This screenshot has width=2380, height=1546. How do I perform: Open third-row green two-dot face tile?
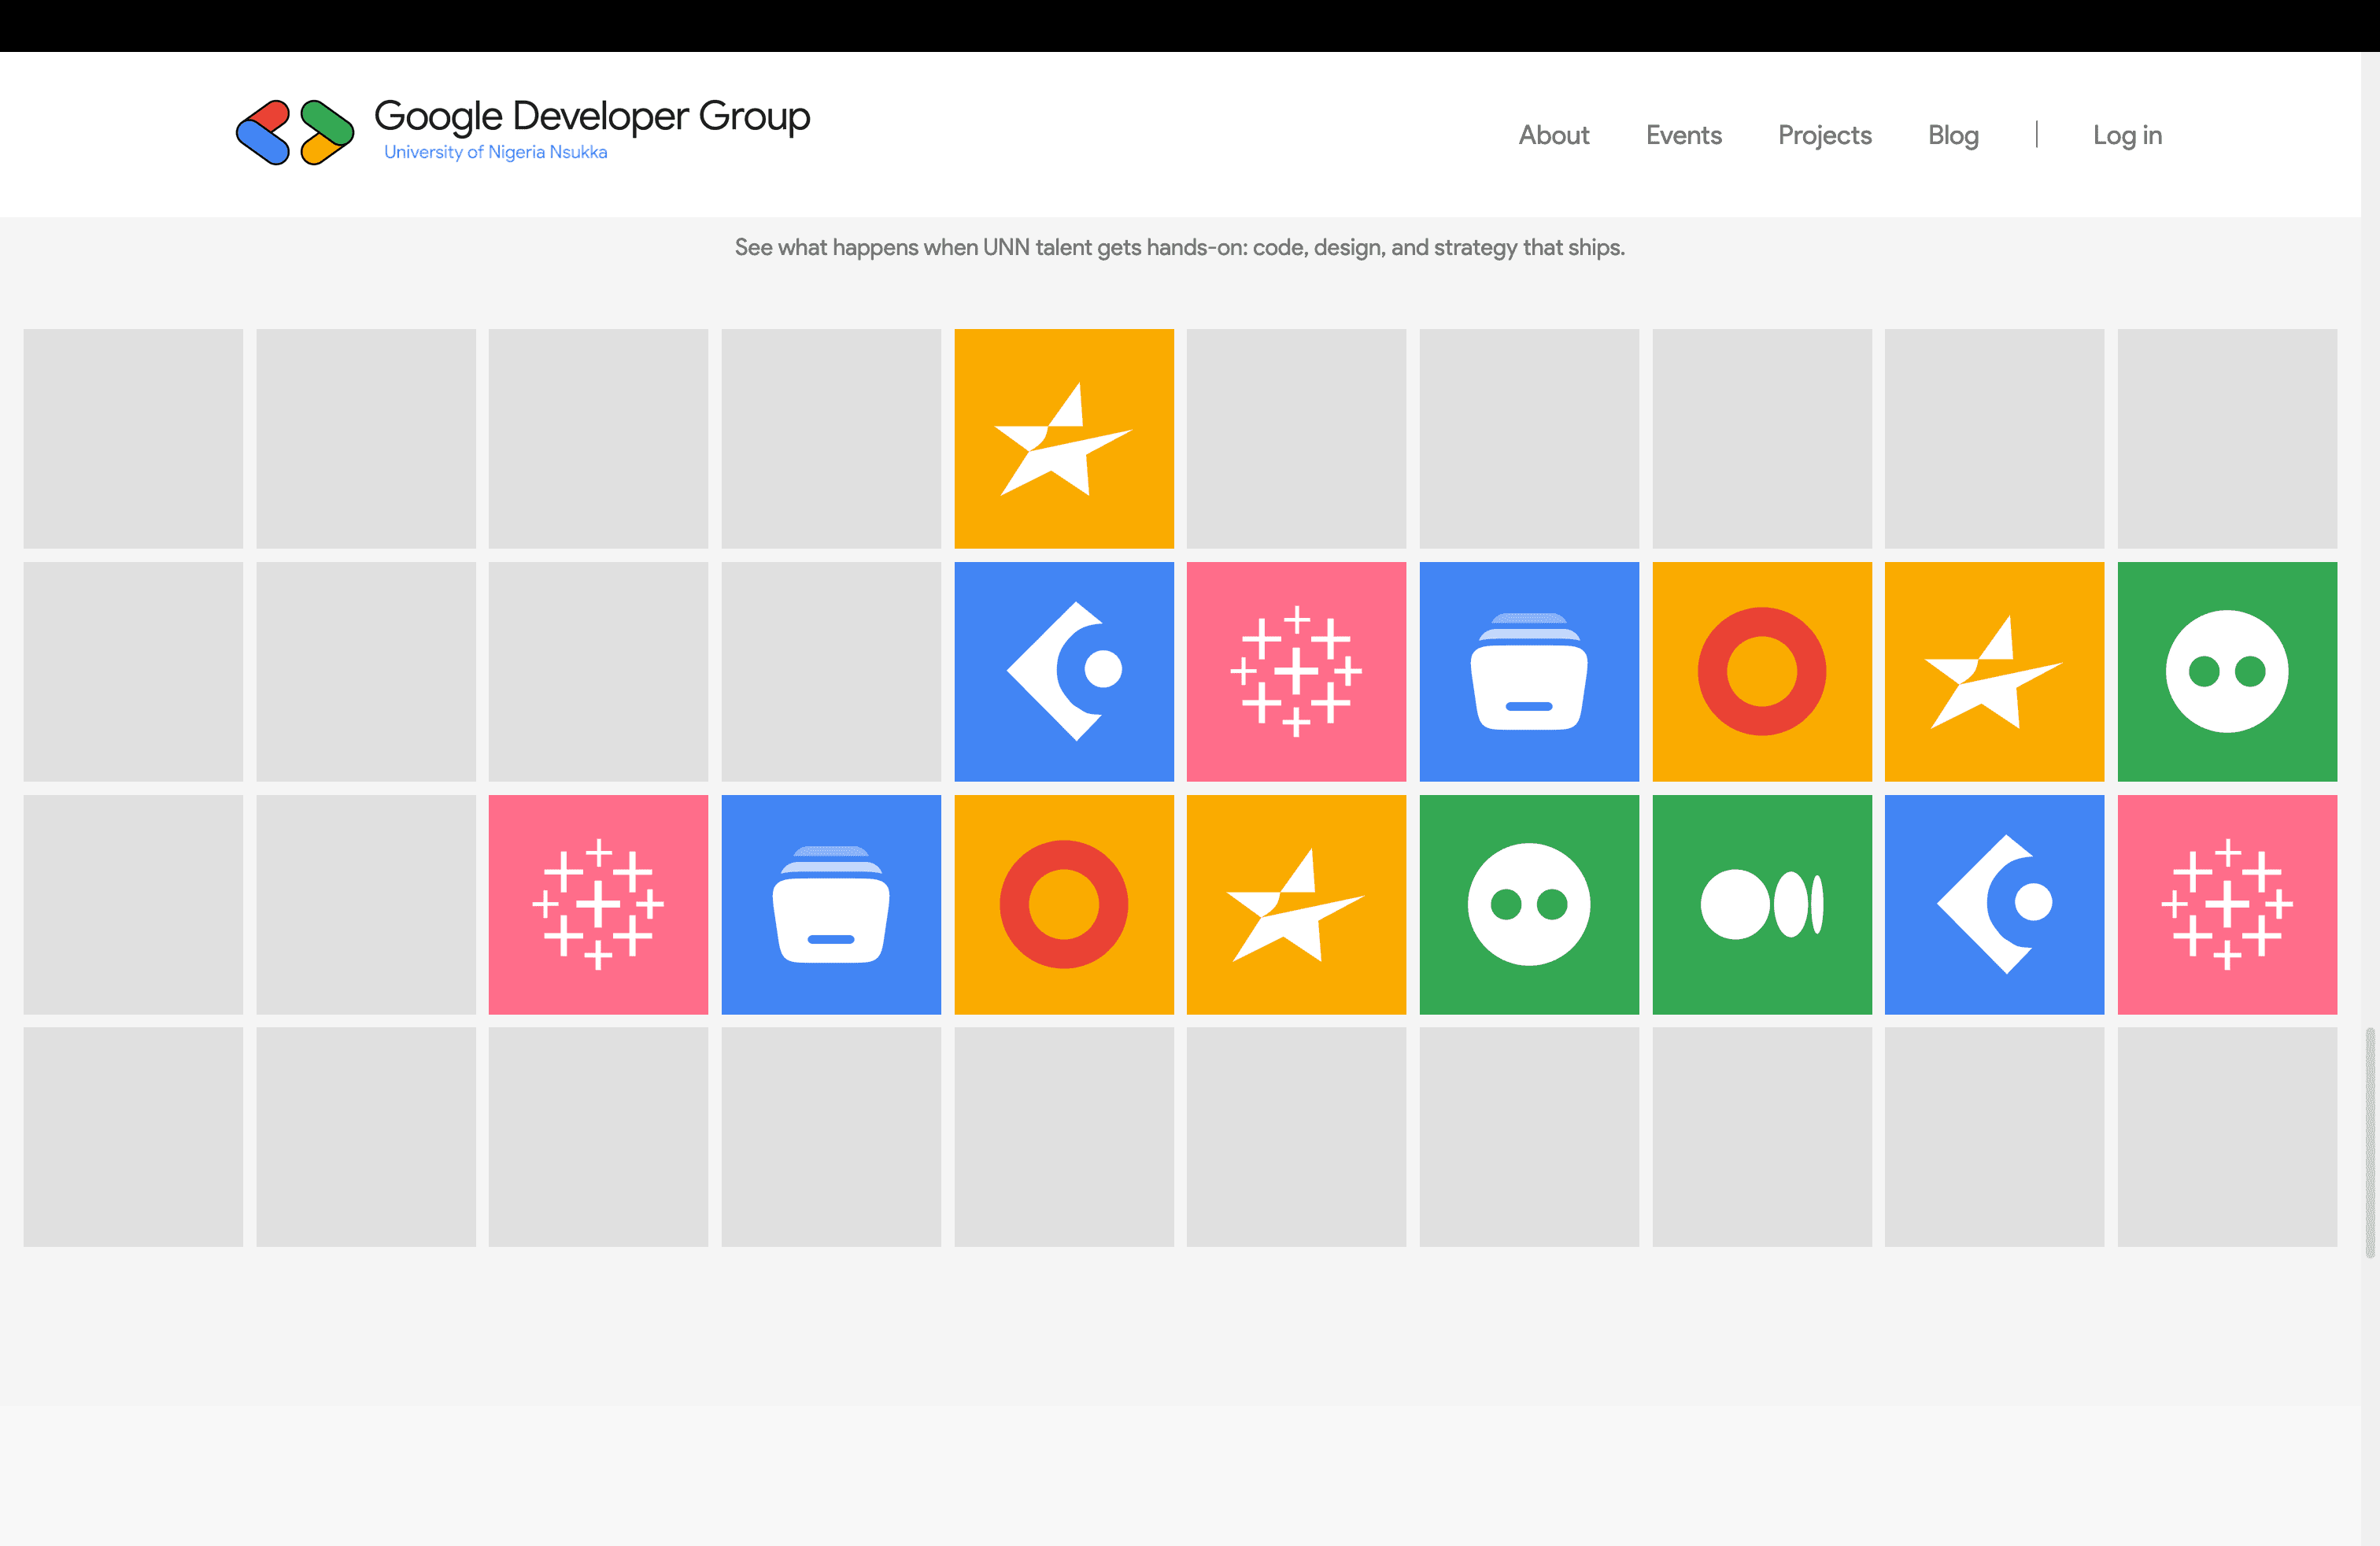[x=1529, y=905]
